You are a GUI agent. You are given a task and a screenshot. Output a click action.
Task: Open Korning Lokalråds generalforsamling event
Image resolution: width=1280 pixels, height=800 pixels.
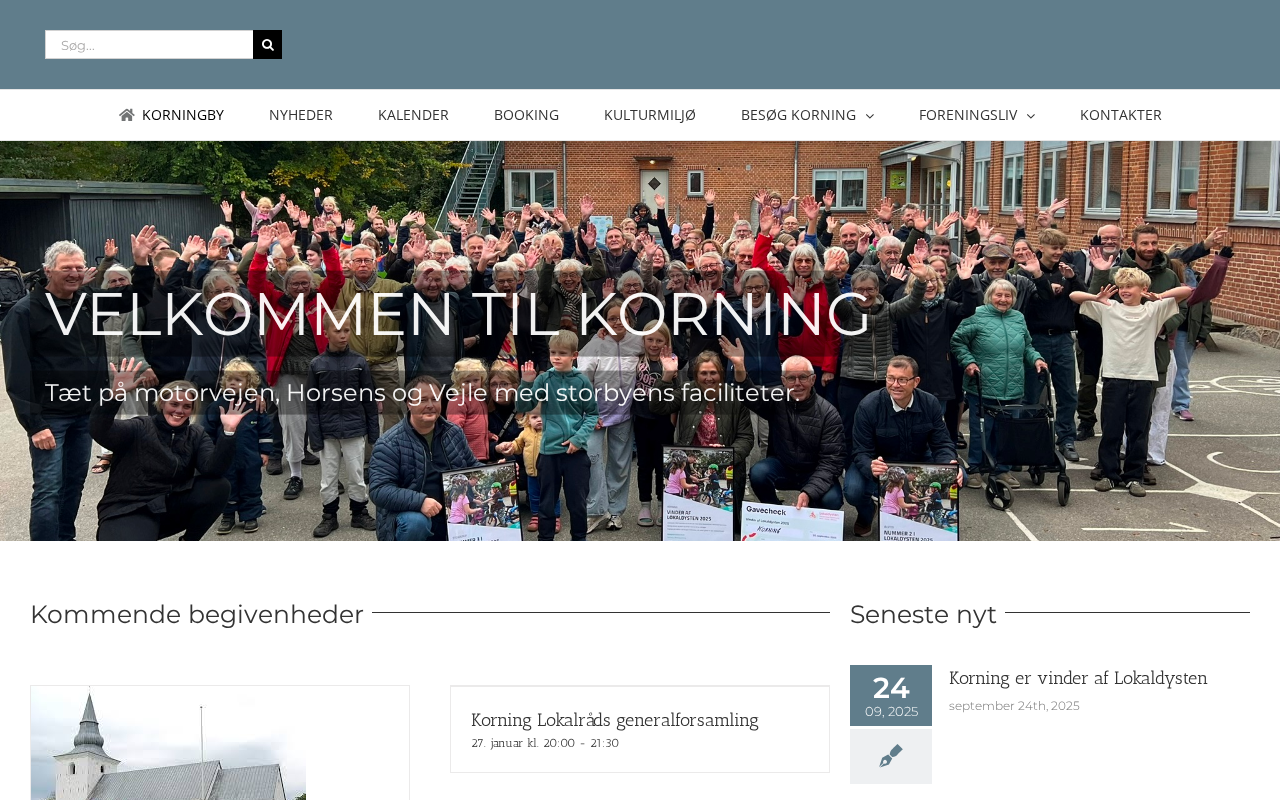(x=615, y=720)
